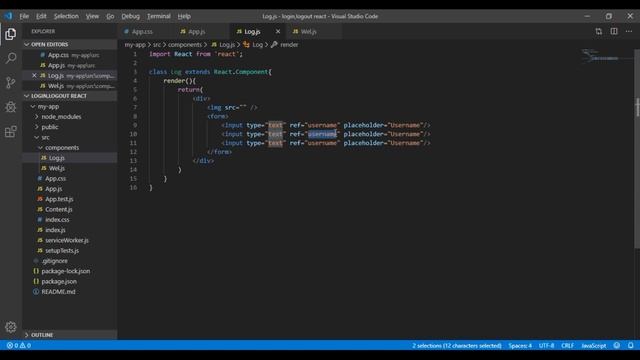Viewport: 640px width, 360px height.
Task: Change indentation via Spaces: 4
Action: click(x=520, y=345)
